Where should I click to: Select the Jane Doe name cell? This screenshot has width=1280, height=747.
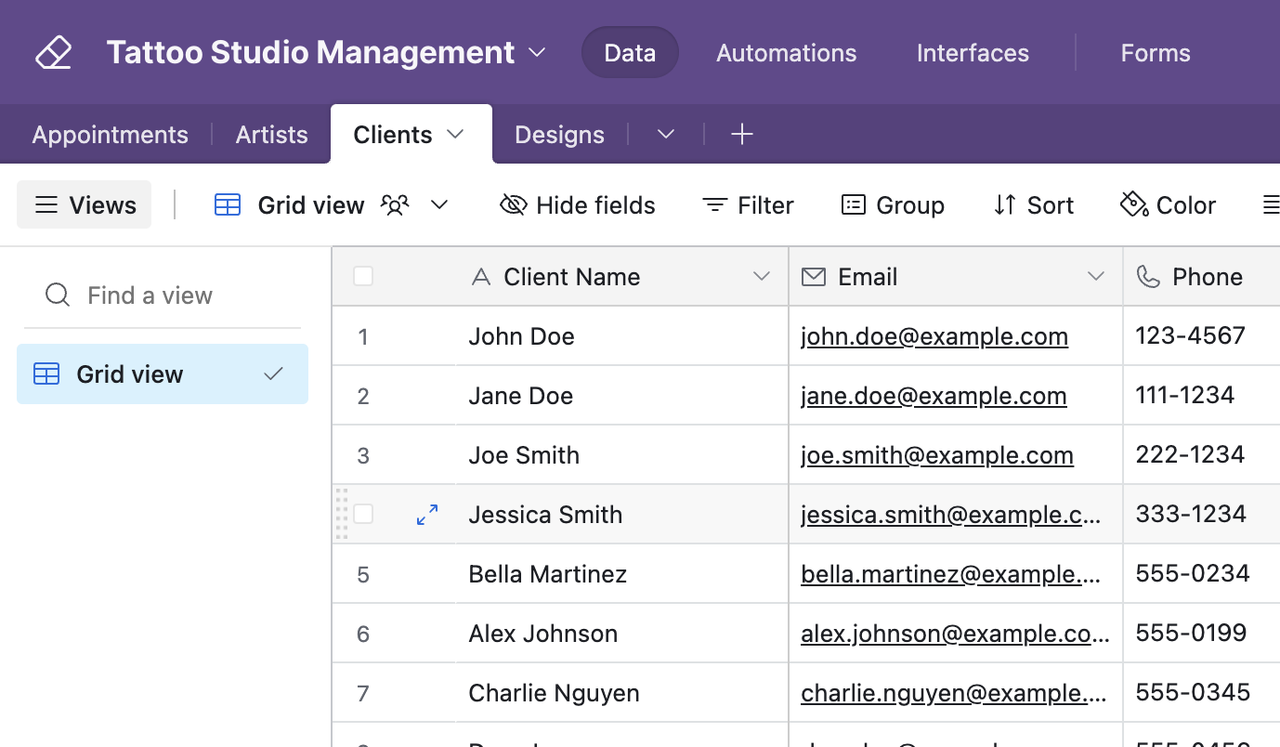point(621,396)
